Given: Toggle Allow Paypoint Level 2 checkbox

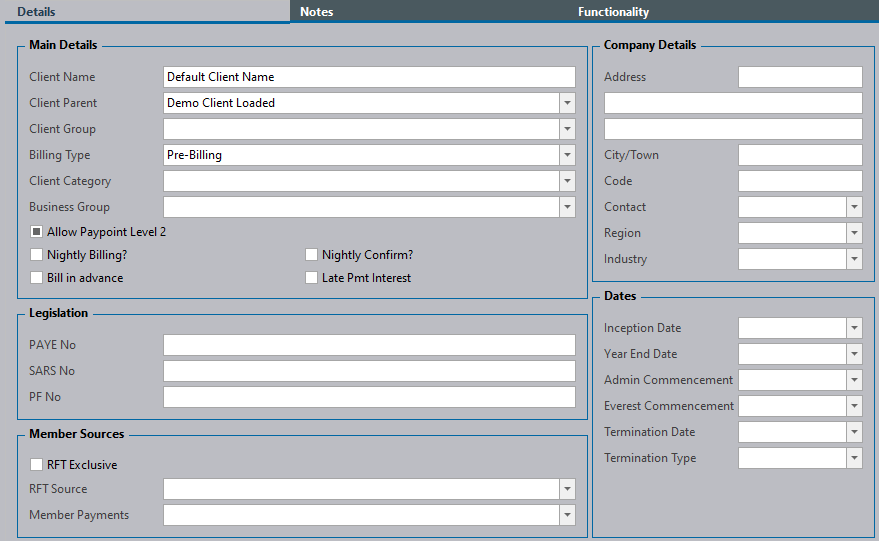Looking at the screenshot, I should [36, 232].
